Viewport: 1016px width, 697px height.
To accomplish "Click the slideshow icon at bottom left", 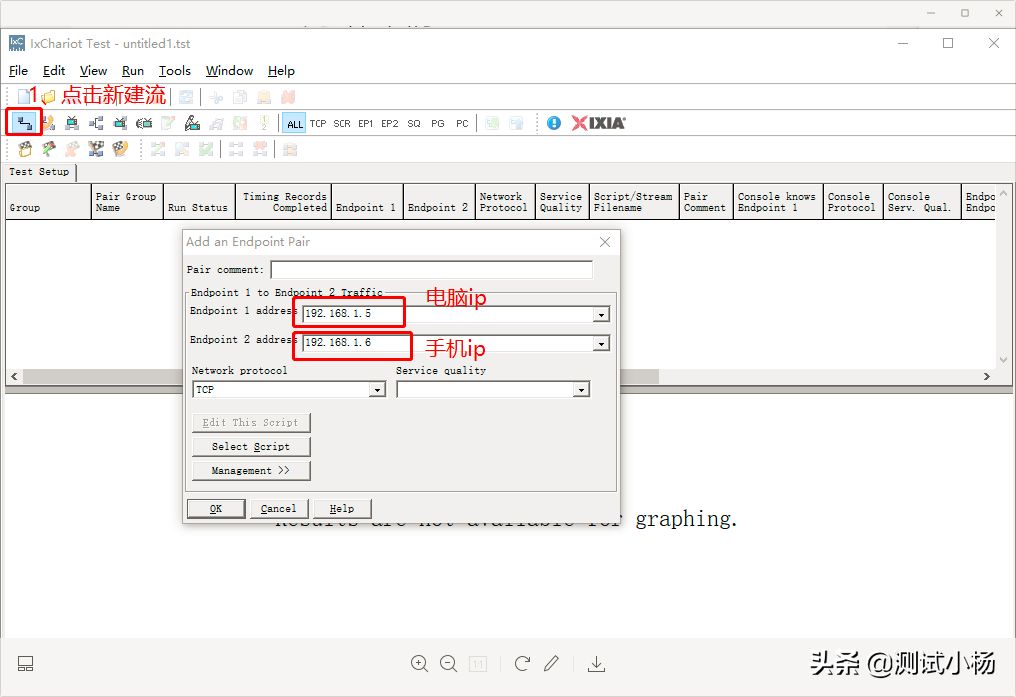I will (x=25, y=663).
